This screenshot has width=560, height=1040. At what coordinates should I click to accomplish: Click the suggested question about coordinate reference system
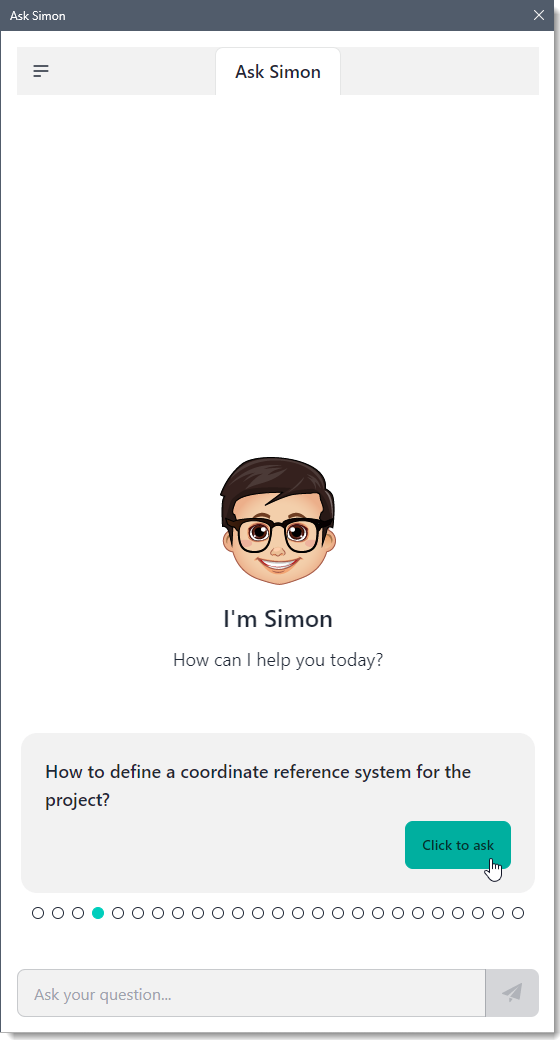[x=258, y=785]
